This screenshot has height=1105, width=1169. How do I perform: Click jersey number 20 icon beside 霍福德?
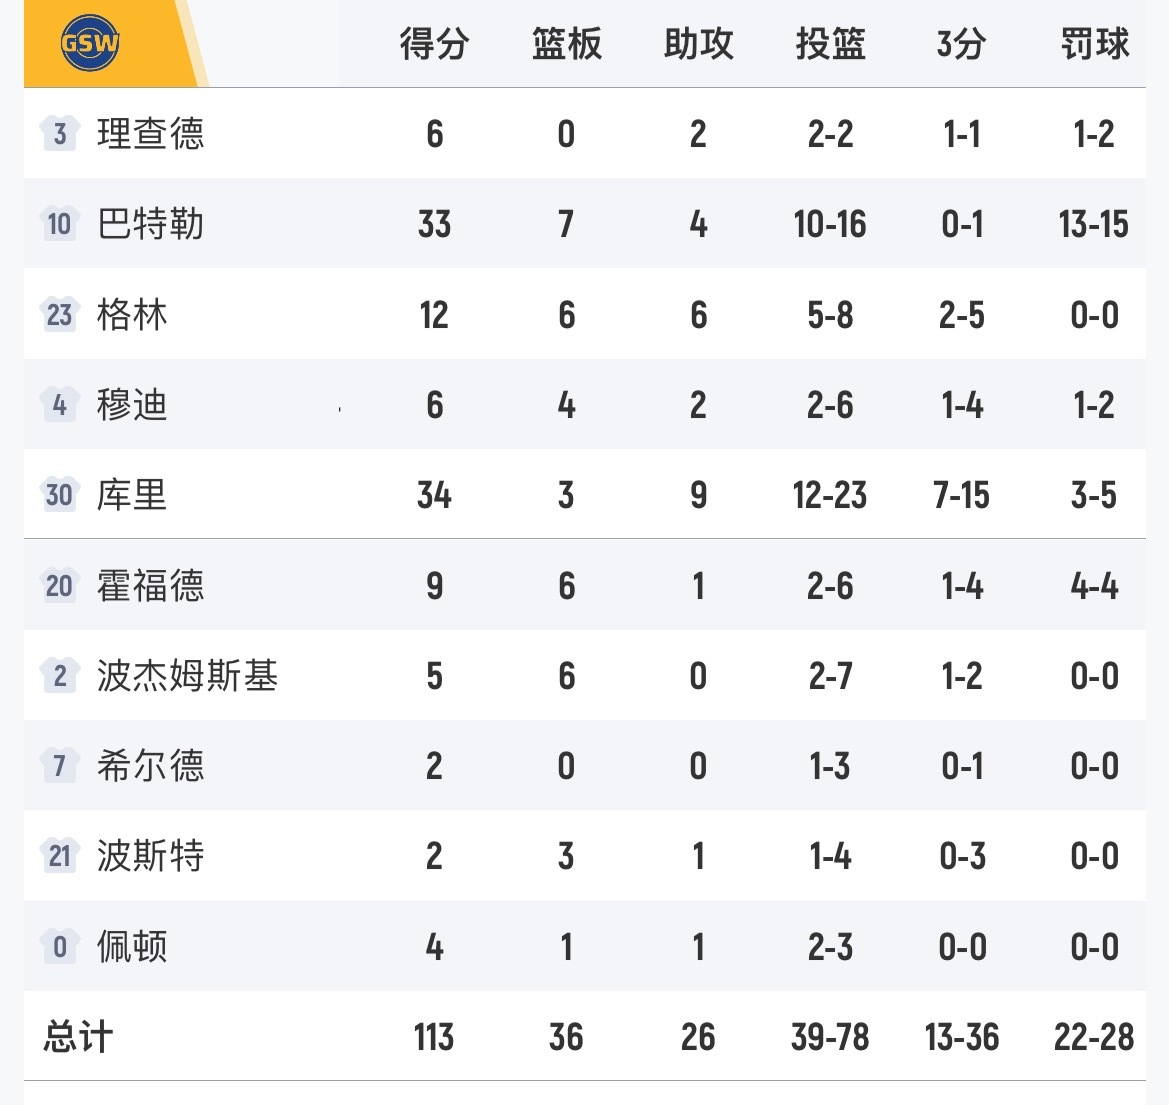[x=60, y=585]
